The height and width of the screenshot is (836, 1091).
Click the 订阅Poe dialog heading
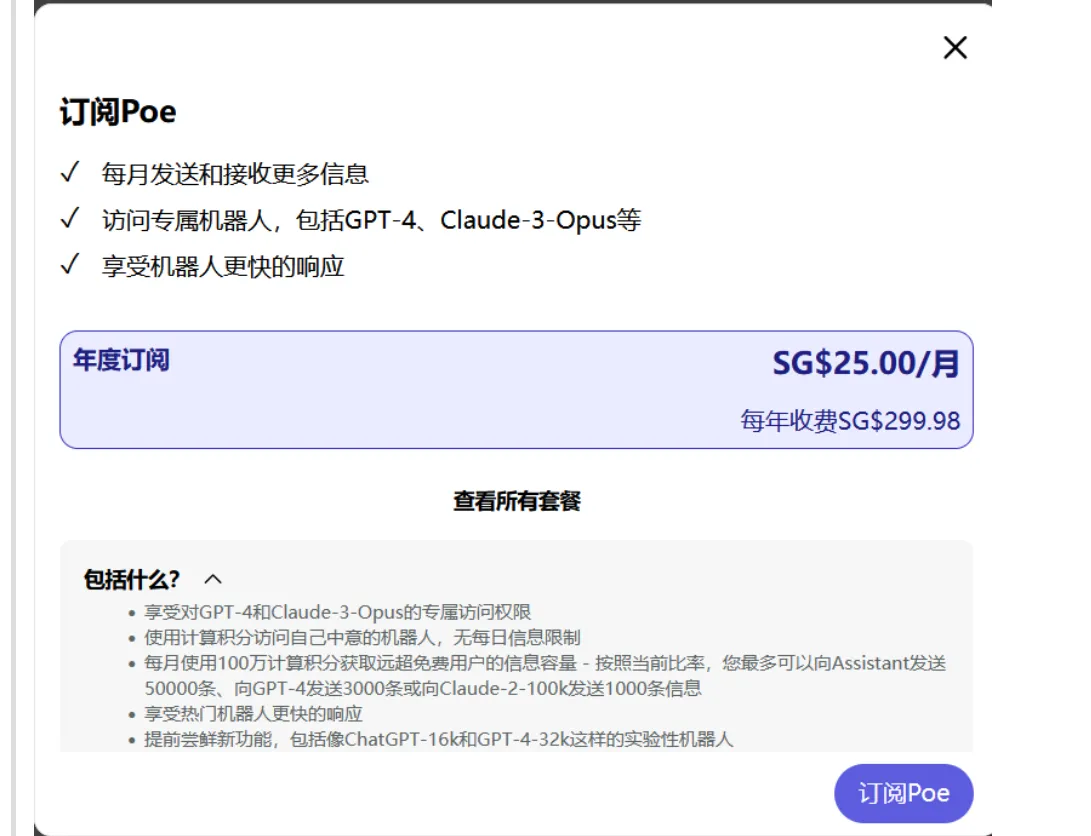118,112
